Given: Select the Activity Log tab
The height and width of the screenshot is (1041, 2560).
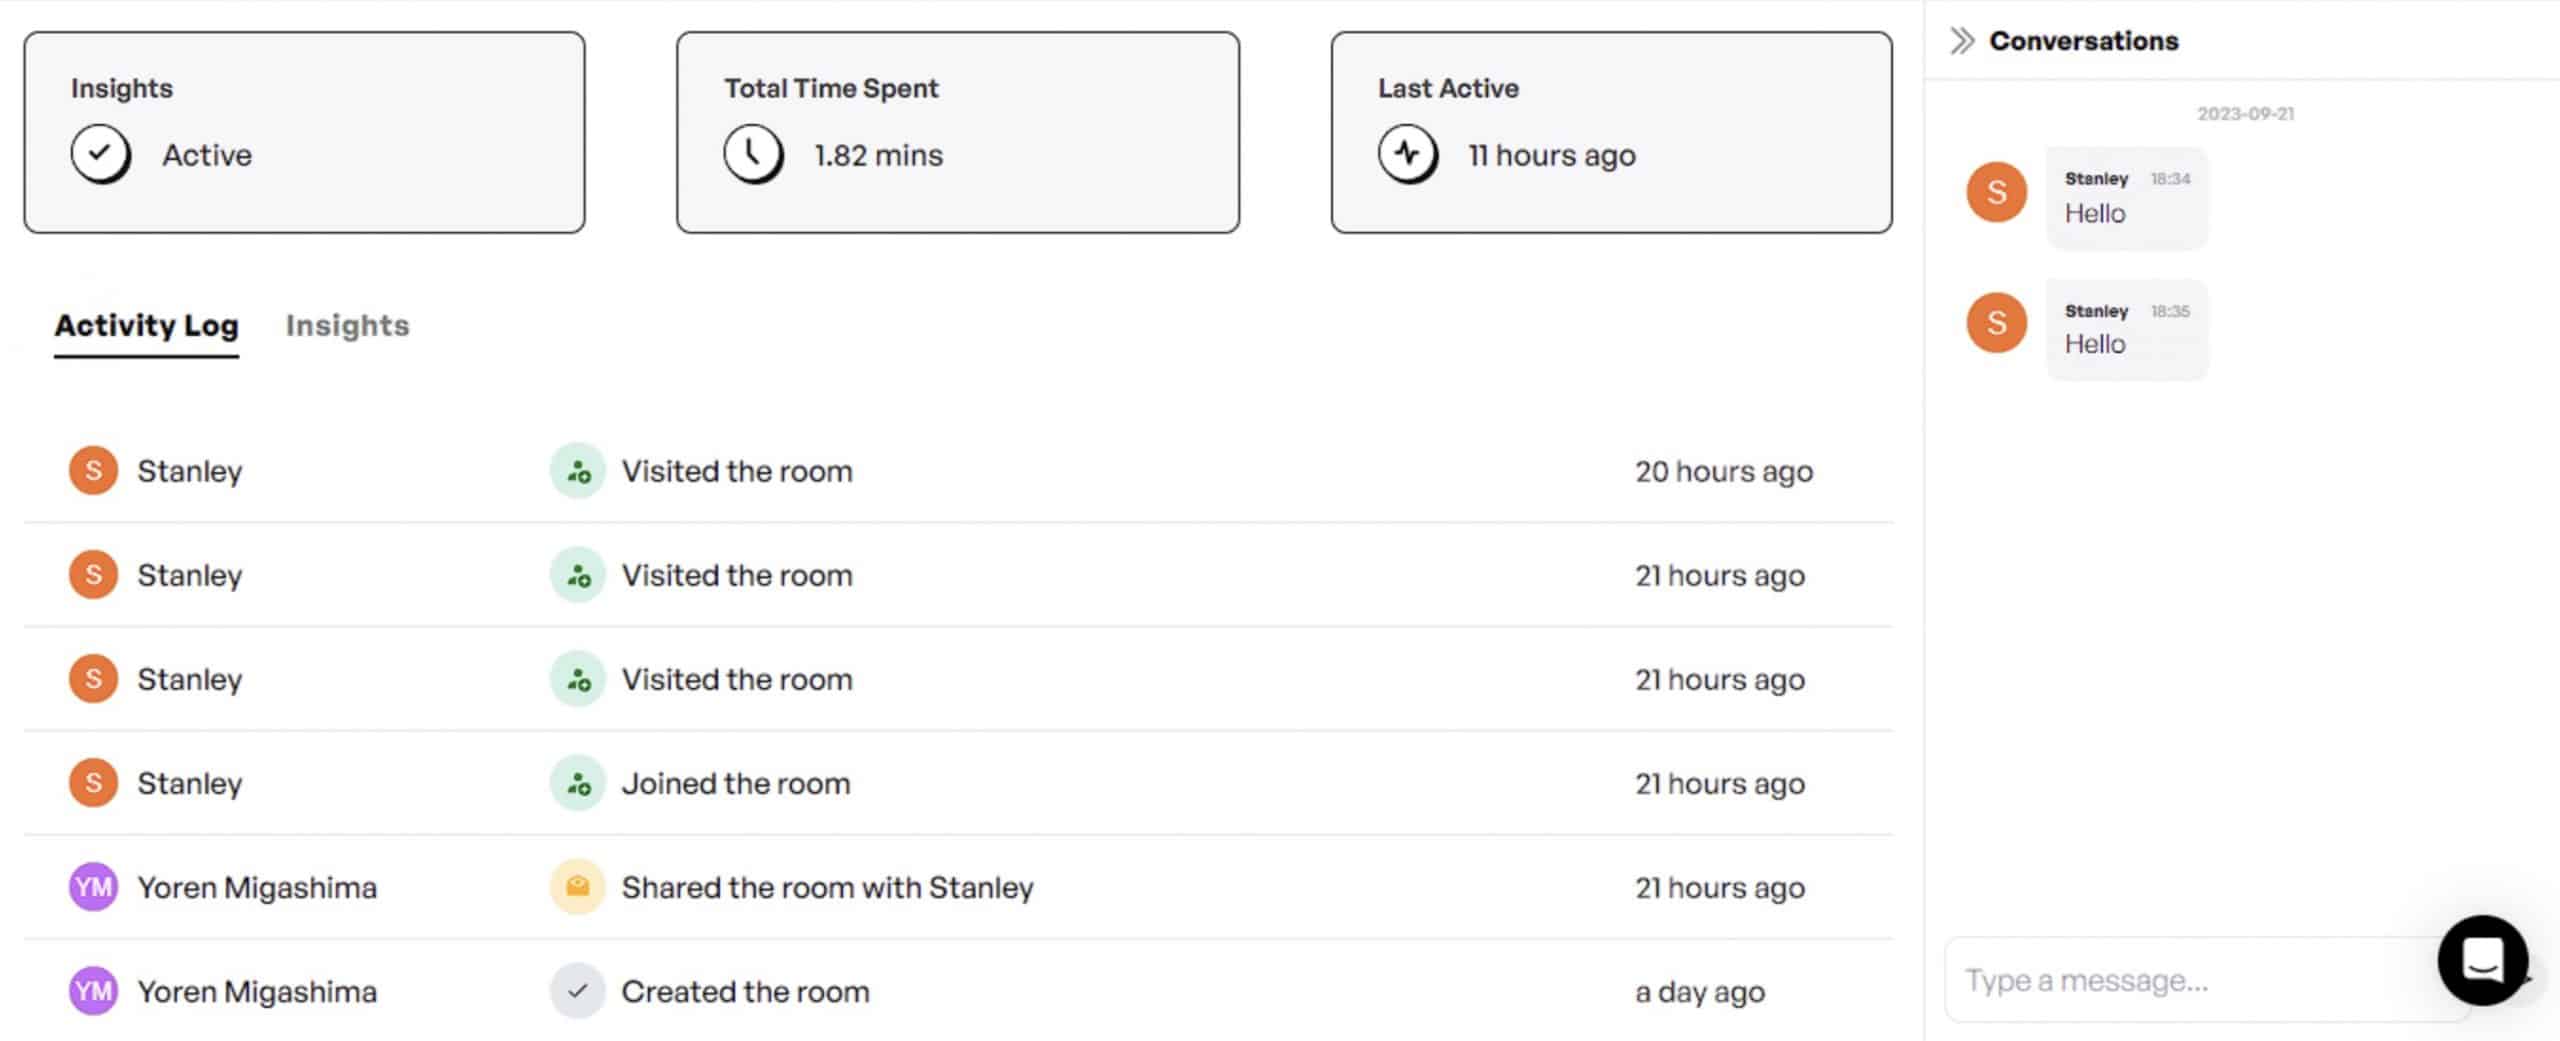Looking at the screenshot, I should [x=146, y=325].
